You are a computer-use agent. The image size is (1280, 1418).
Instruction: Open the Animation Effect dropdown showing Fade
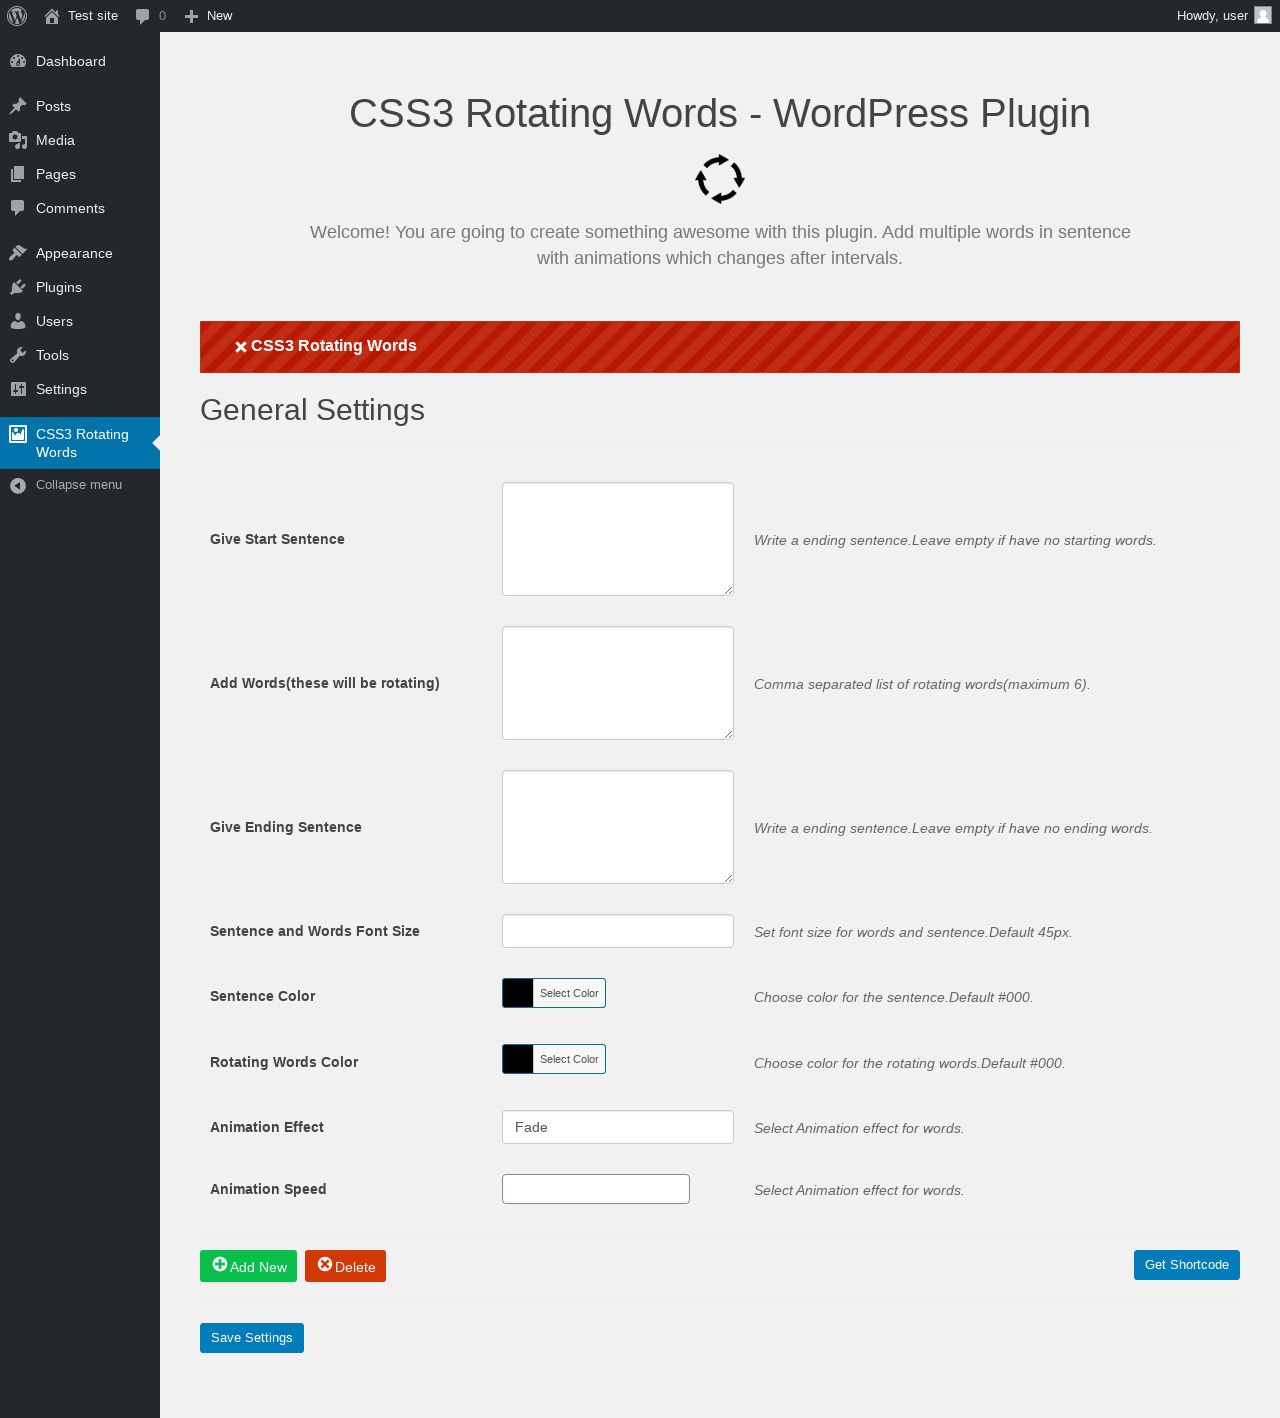(x=618, y=1127)
